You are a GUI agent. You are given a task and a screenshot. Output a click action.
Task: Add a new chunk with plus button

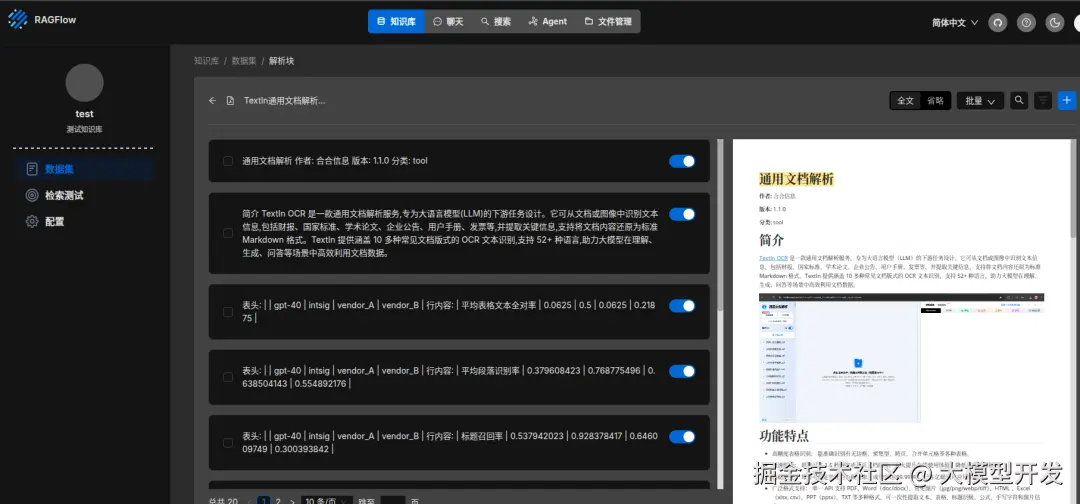(x=1067, y=101)
